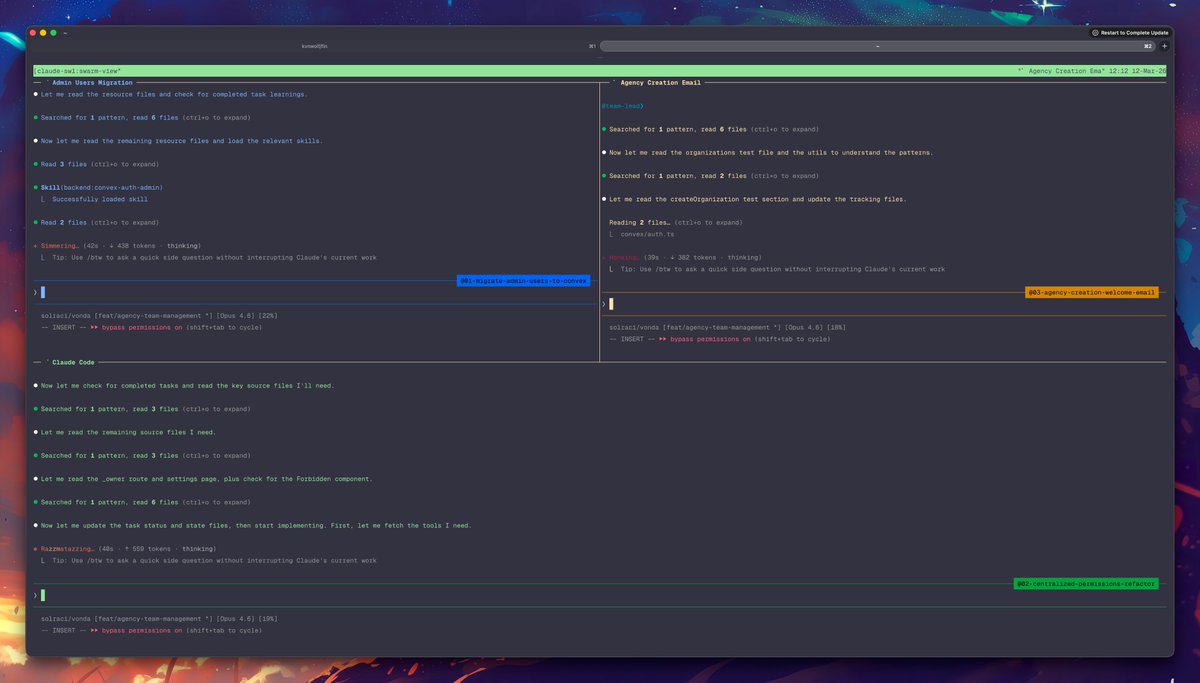
Task: Click 'Now let me read the remaining resource files' line
Action: (182, 141)
